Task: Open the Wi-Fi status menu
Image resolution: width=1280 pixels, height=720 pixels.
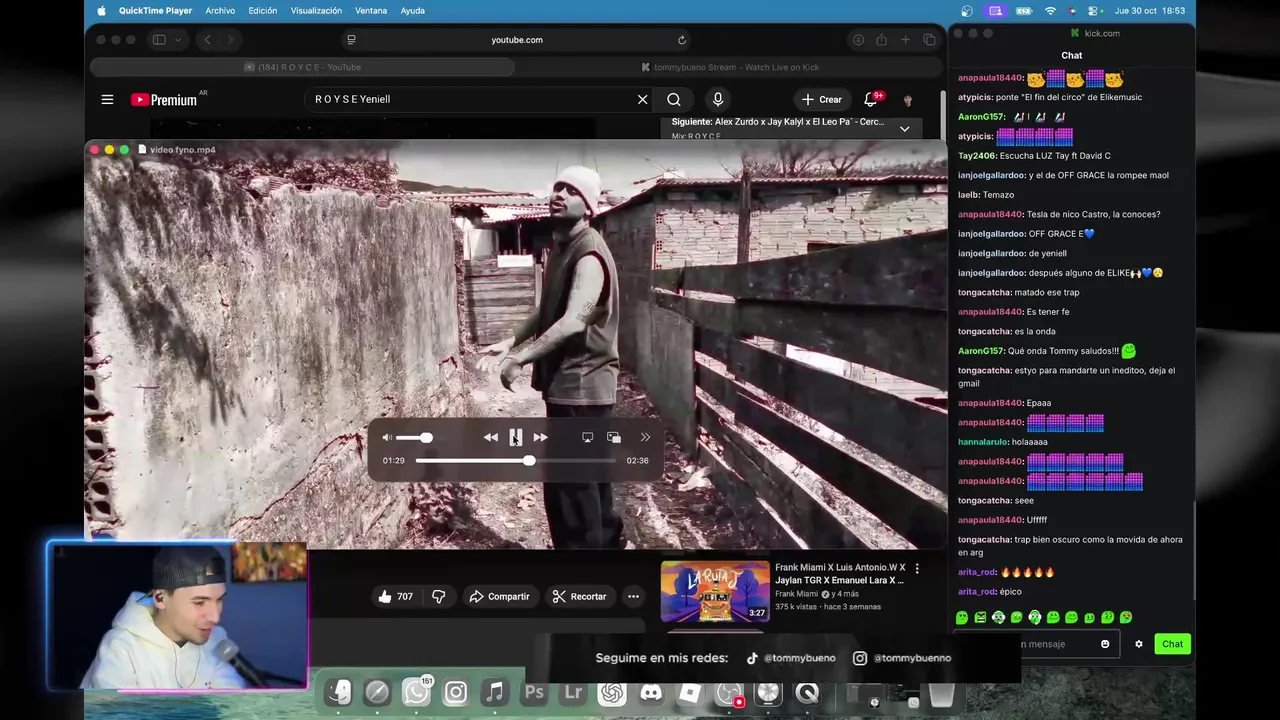Action: pyautogui.click(x=1050, y=11)
